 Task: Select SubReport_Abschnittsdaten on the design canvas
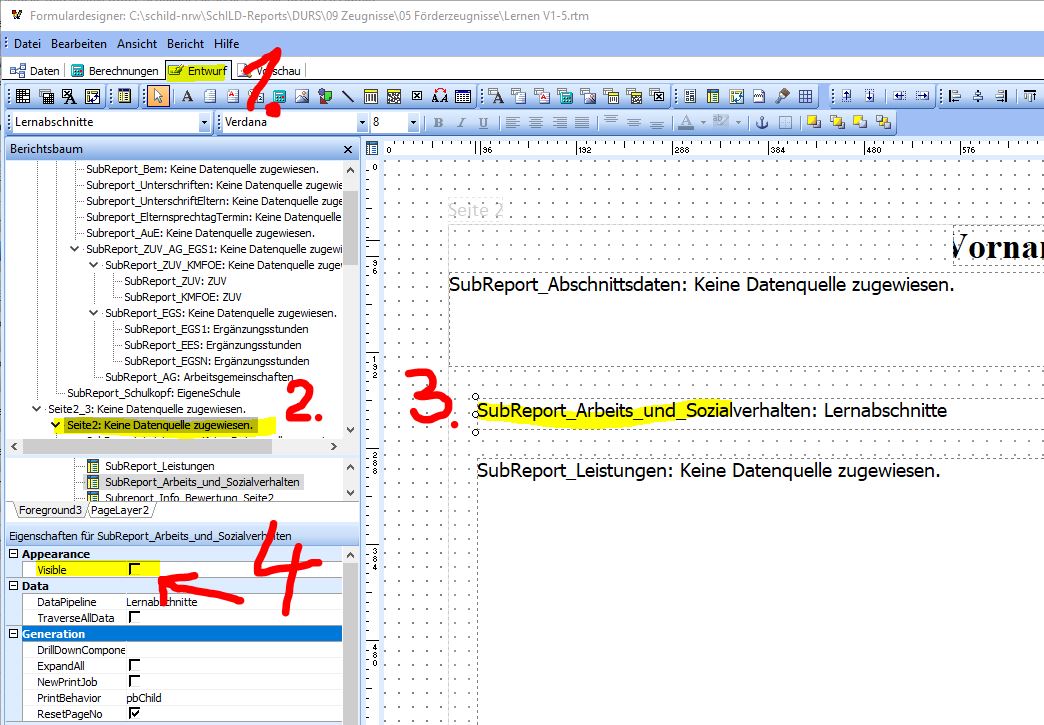point(701,285)
